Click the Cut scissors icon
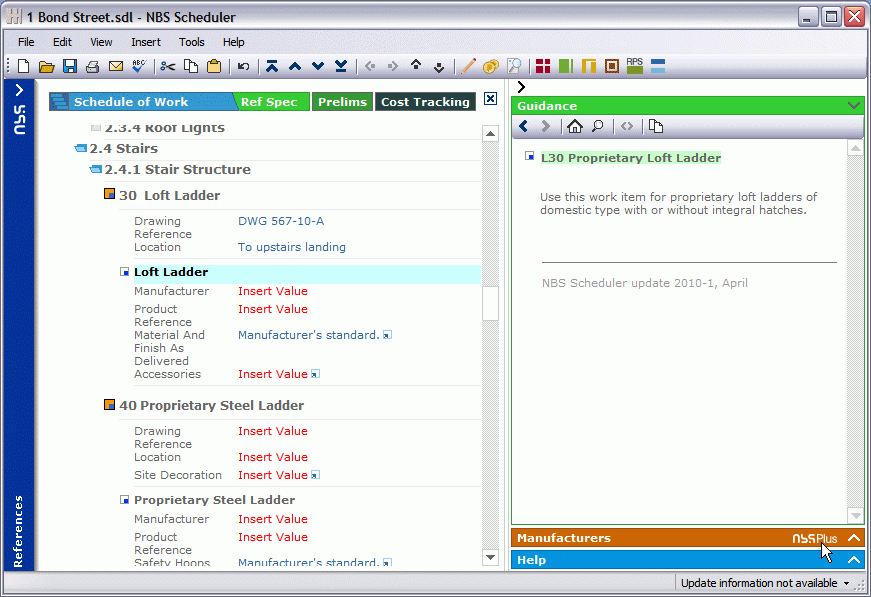This screenshot has width=871, height=597. [x=167, y=66]
